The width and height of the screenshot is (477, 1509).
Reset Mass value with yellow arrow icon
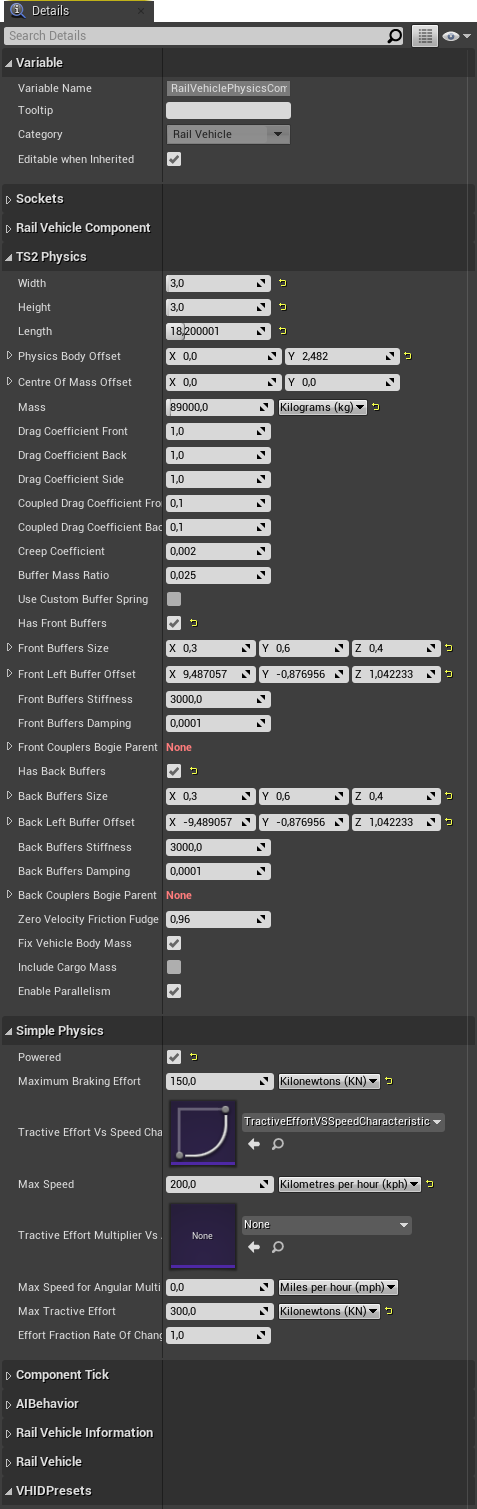tap(376, 407)
